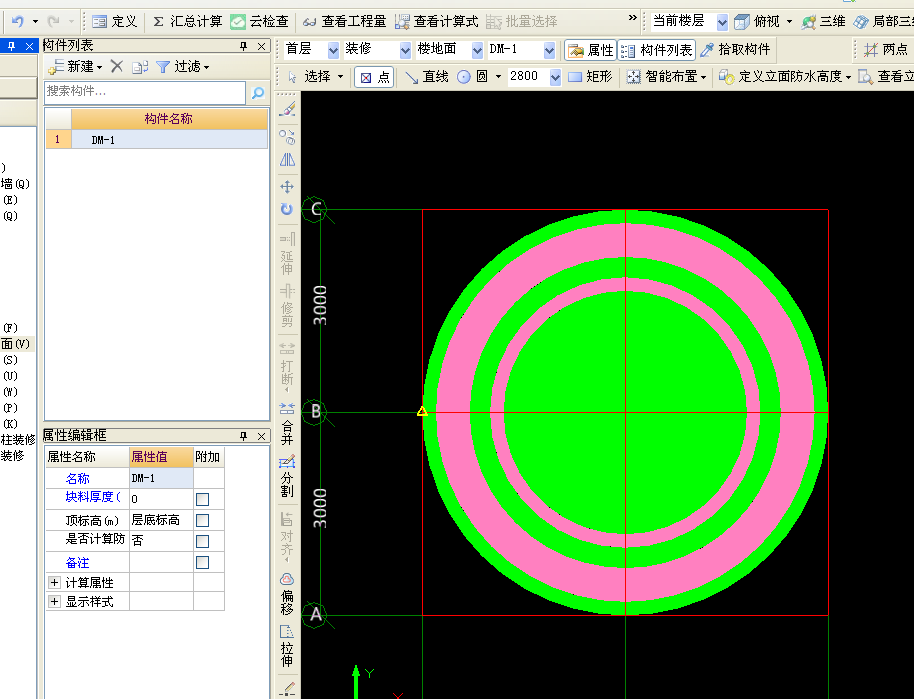914x699 pixels.
Task: Open the 俯视 view dropdown arrow
Action: pos(789,22)
